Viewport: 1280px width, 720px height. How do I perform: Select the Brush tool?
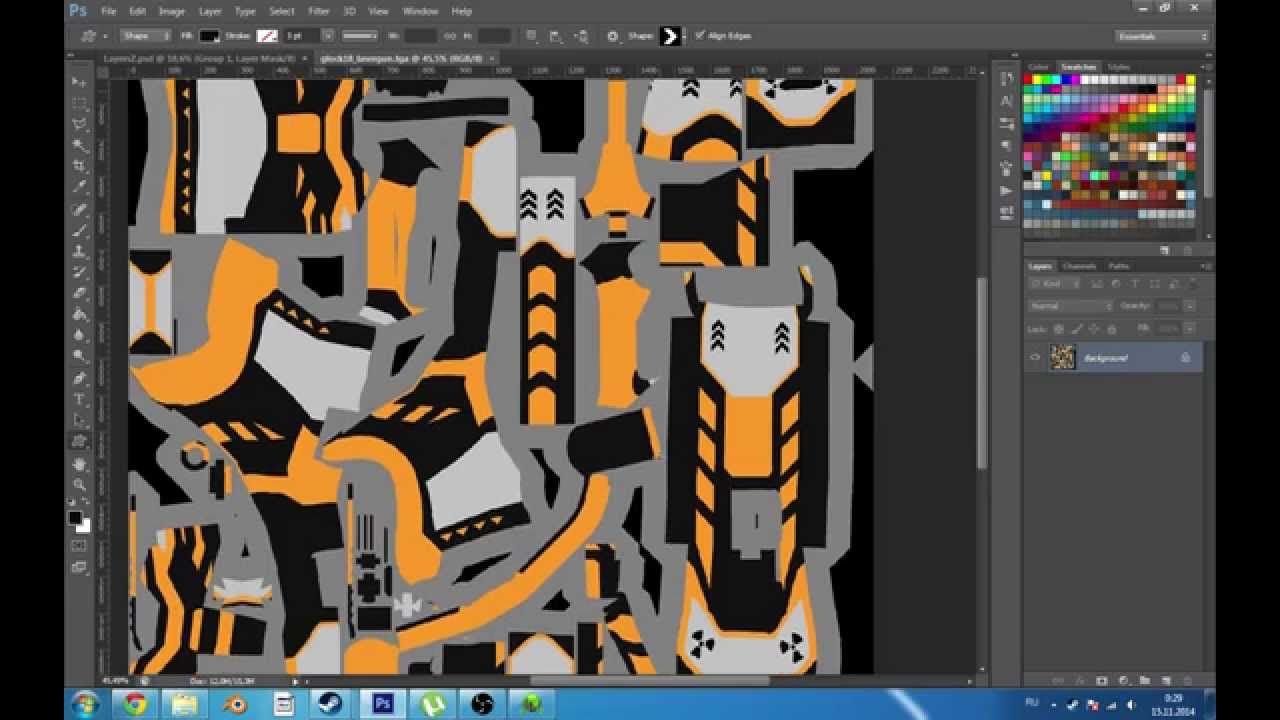pyautogui.click(x=79, y=230)
